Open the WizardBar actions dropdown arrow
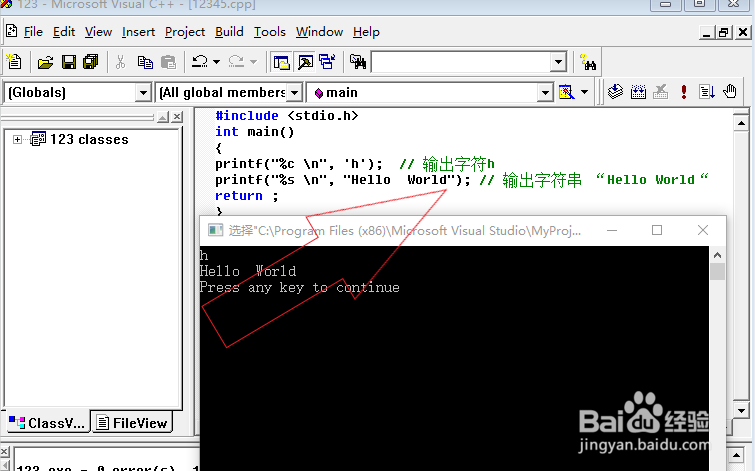The image size is (755, 471). pyautogui.click(x=585, y=92)
